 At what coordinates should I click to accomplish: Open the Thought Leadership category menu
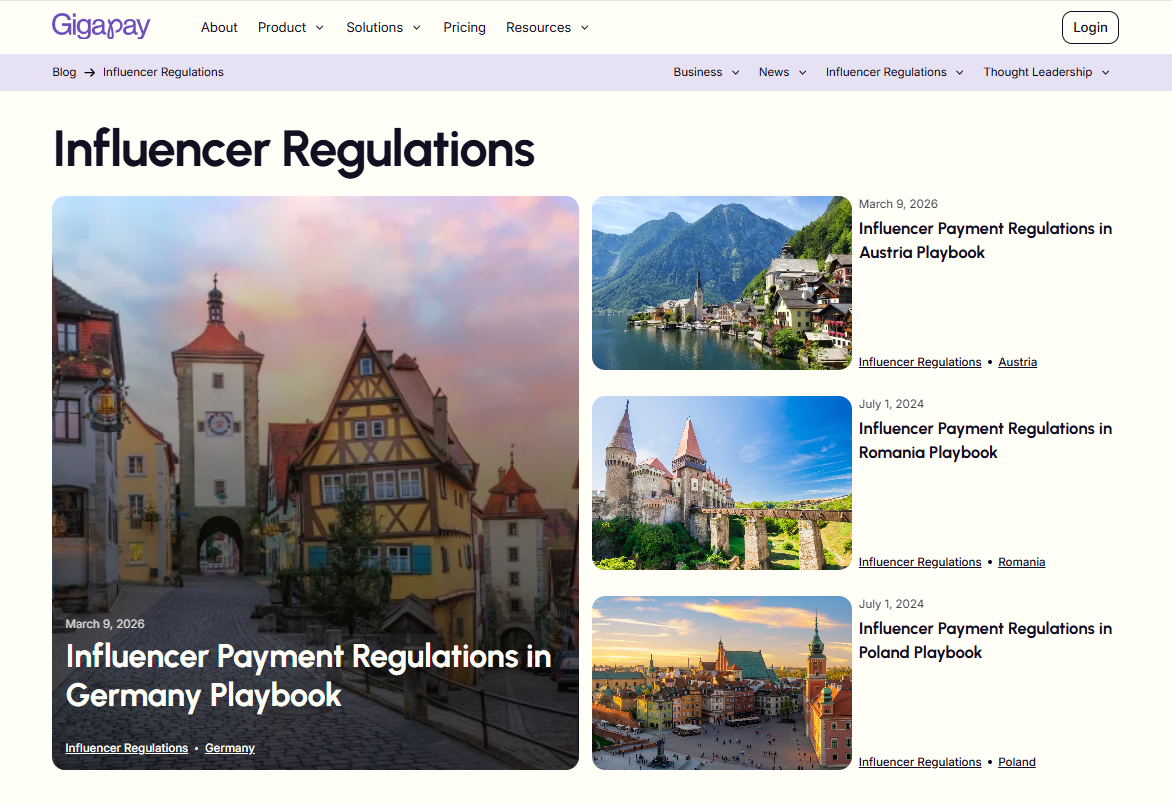(1037, 73)
